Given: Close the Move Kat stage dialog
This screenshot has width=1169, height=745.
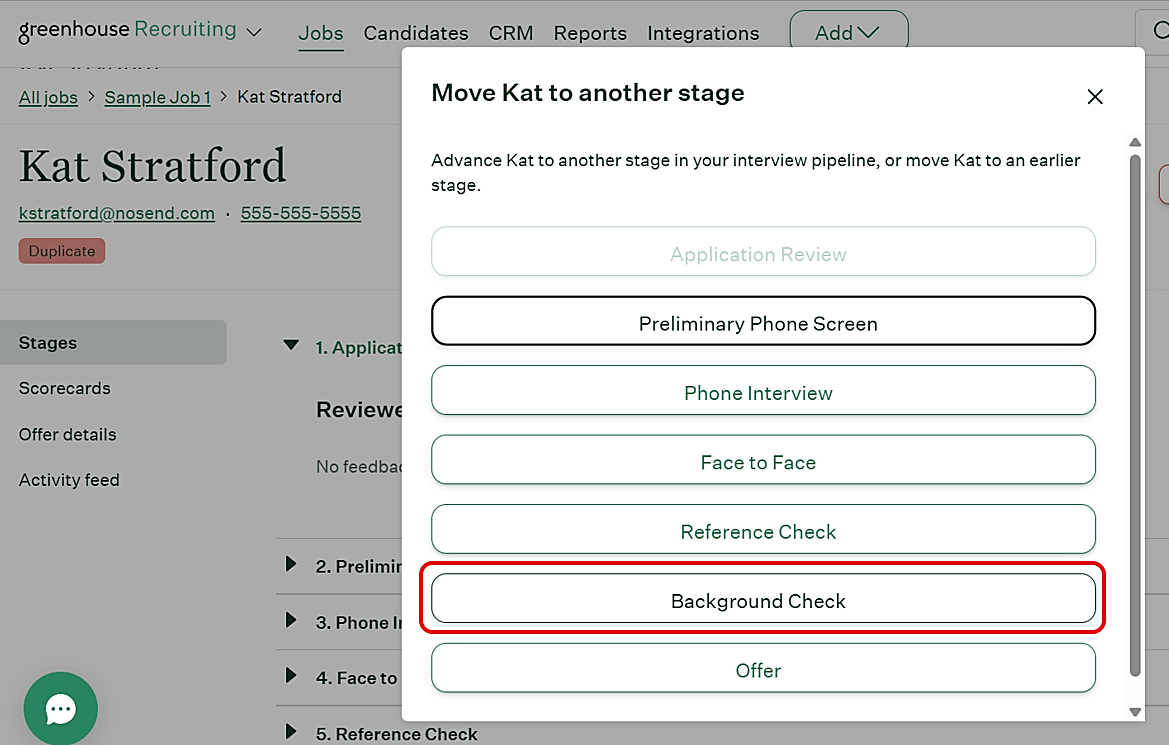Looking at the screenshot, I should point(1094,97).
